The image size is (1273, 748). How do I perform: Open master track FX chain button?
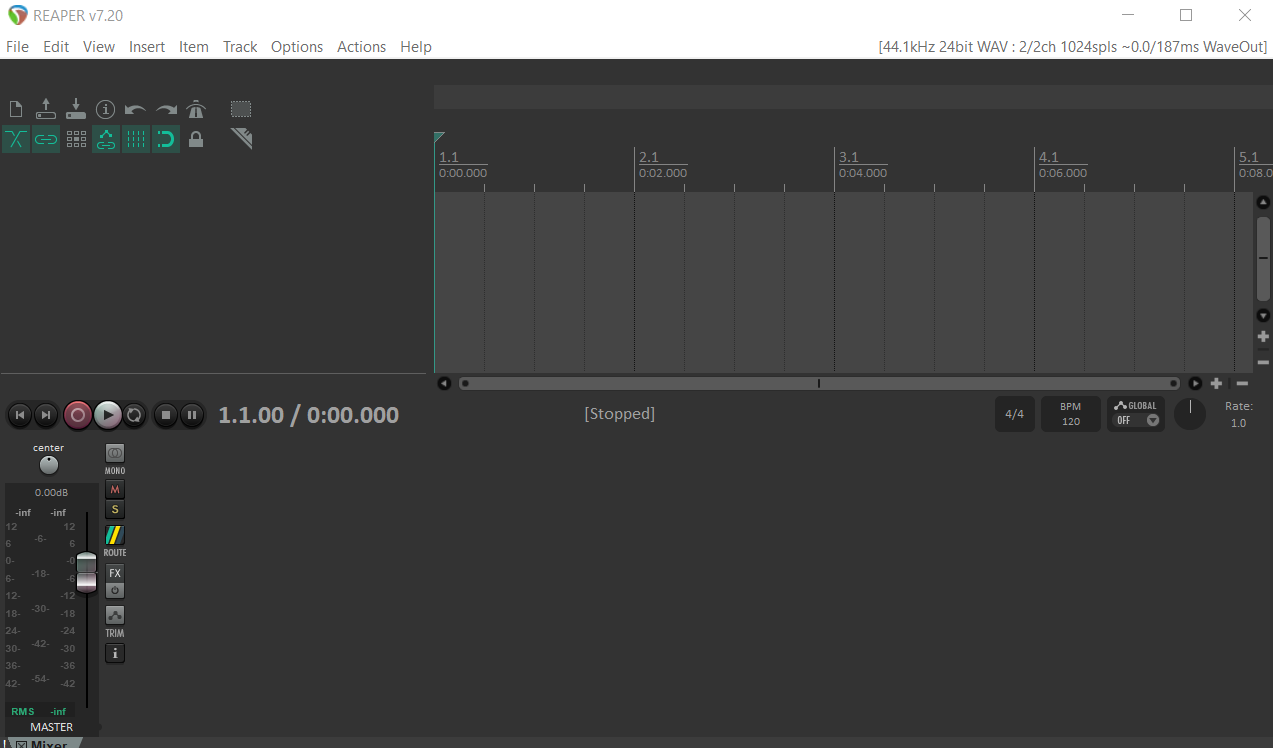pyautogui.click(x=115, y=573)
